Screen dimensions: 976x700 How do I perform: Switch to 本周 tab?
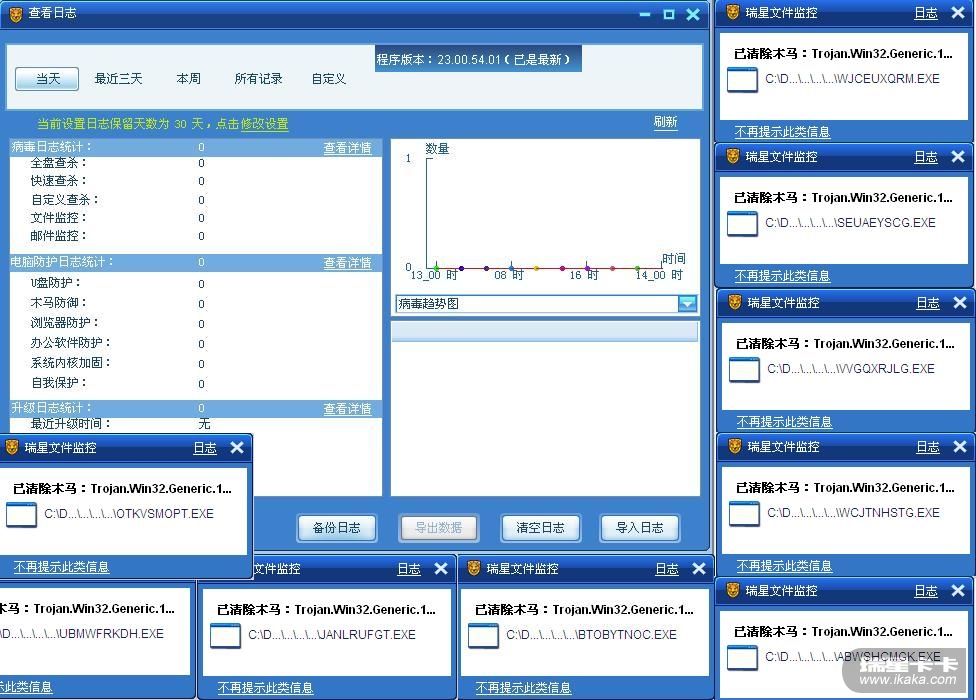tap(189, 79)
